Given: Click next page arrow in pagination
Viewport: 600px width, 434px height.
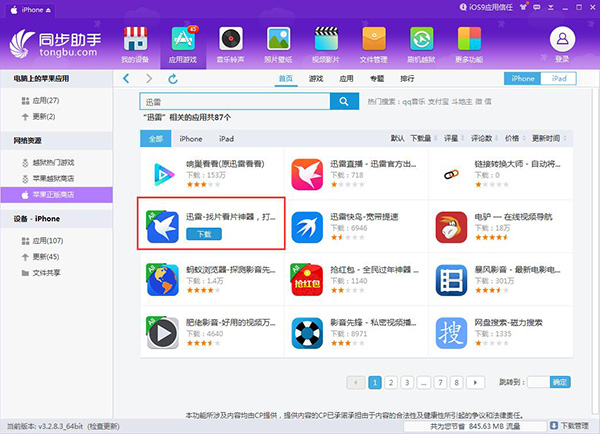Looking at the screenshot, I should [x=476, y=382].
